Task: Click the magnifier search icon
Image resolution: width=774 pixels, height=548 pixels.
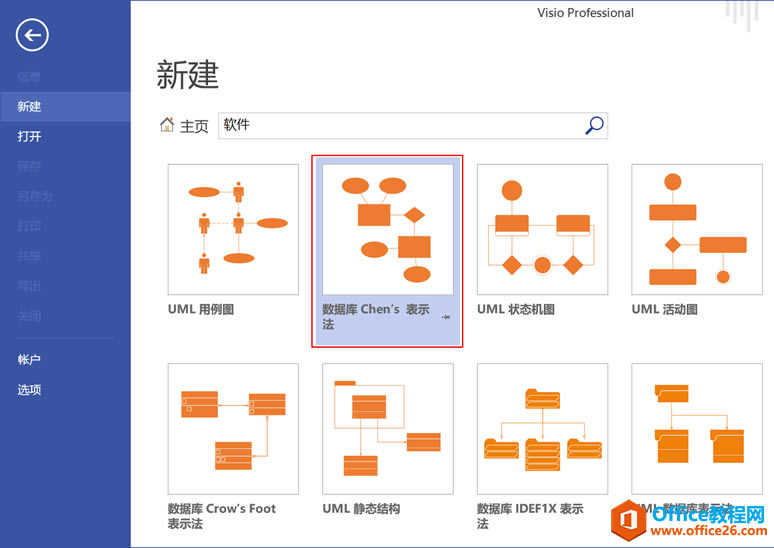Action: click(594, 125)
